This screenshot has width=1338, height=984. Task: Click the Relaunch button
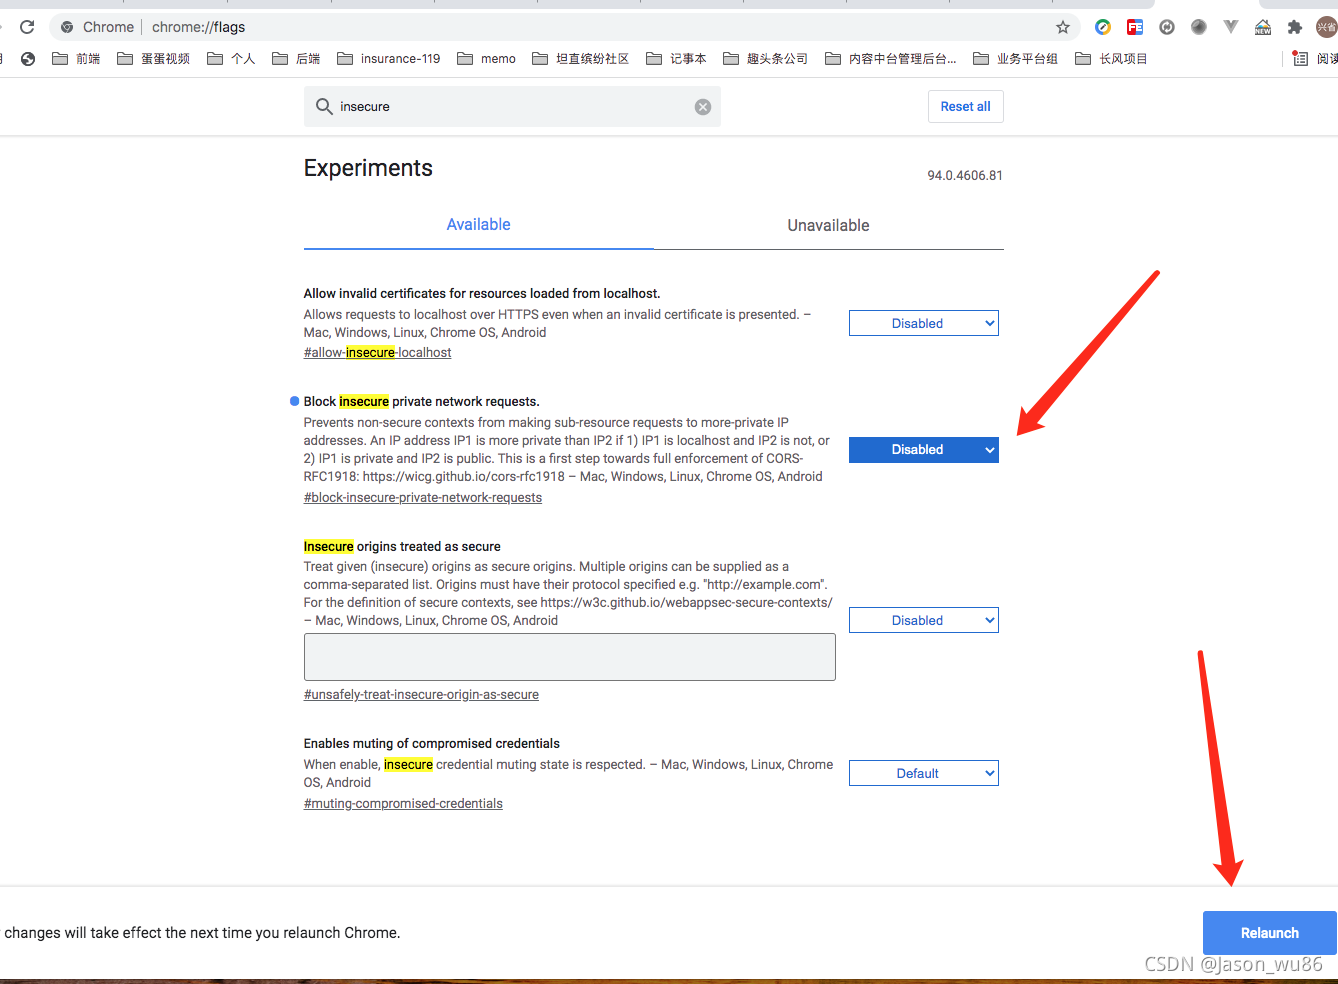(1268, 932)
